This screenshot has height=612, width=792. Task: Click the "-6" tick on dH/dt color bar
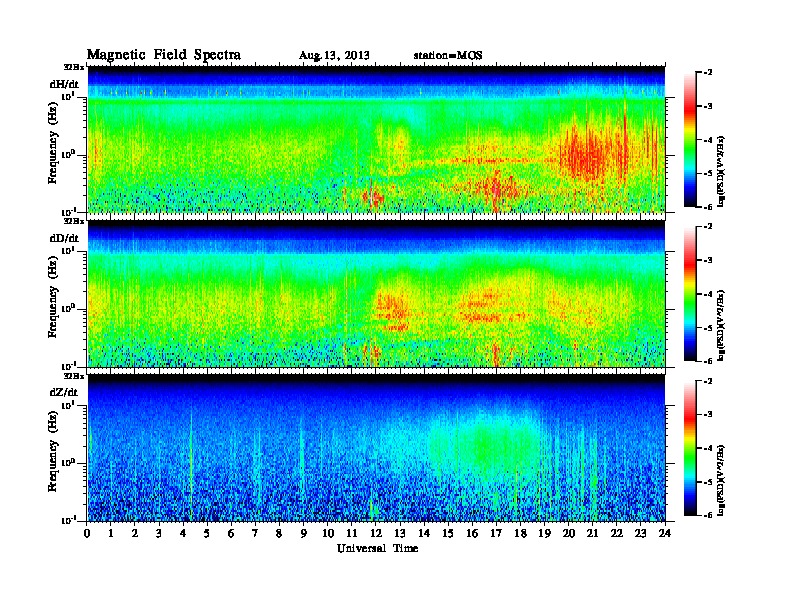coord(709,207)
